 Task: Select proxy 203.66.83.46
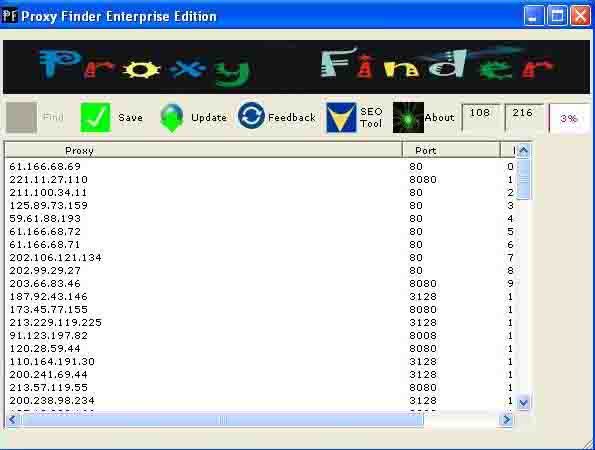(45, 283)
